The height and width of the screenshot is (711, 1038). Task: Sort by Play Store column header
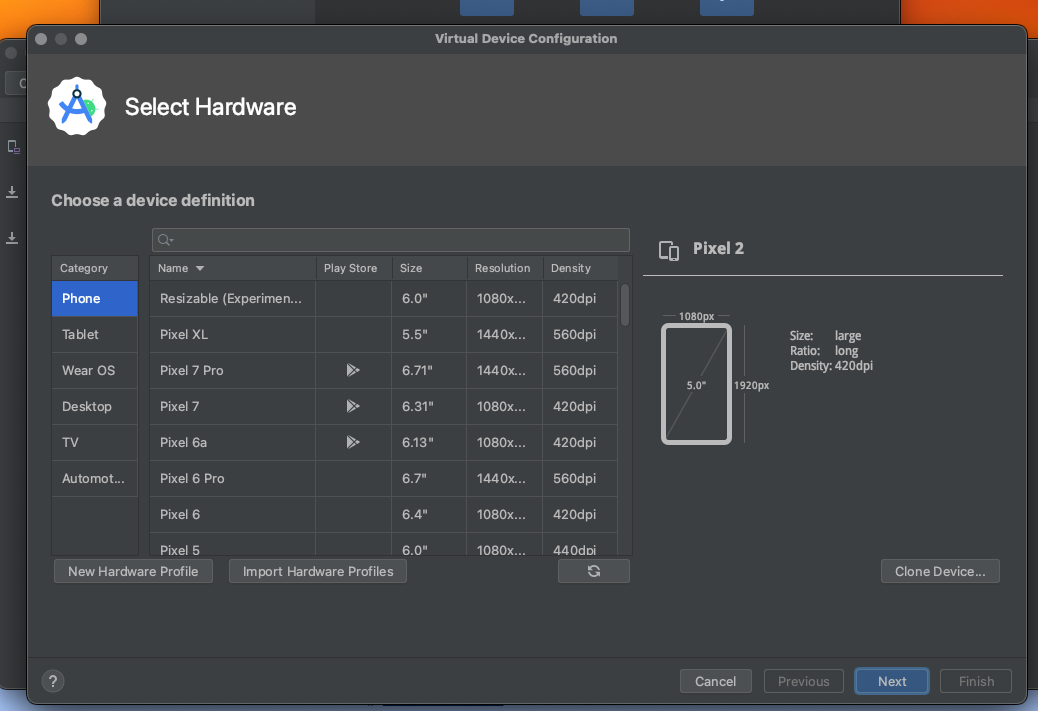[x=354, y=268]
